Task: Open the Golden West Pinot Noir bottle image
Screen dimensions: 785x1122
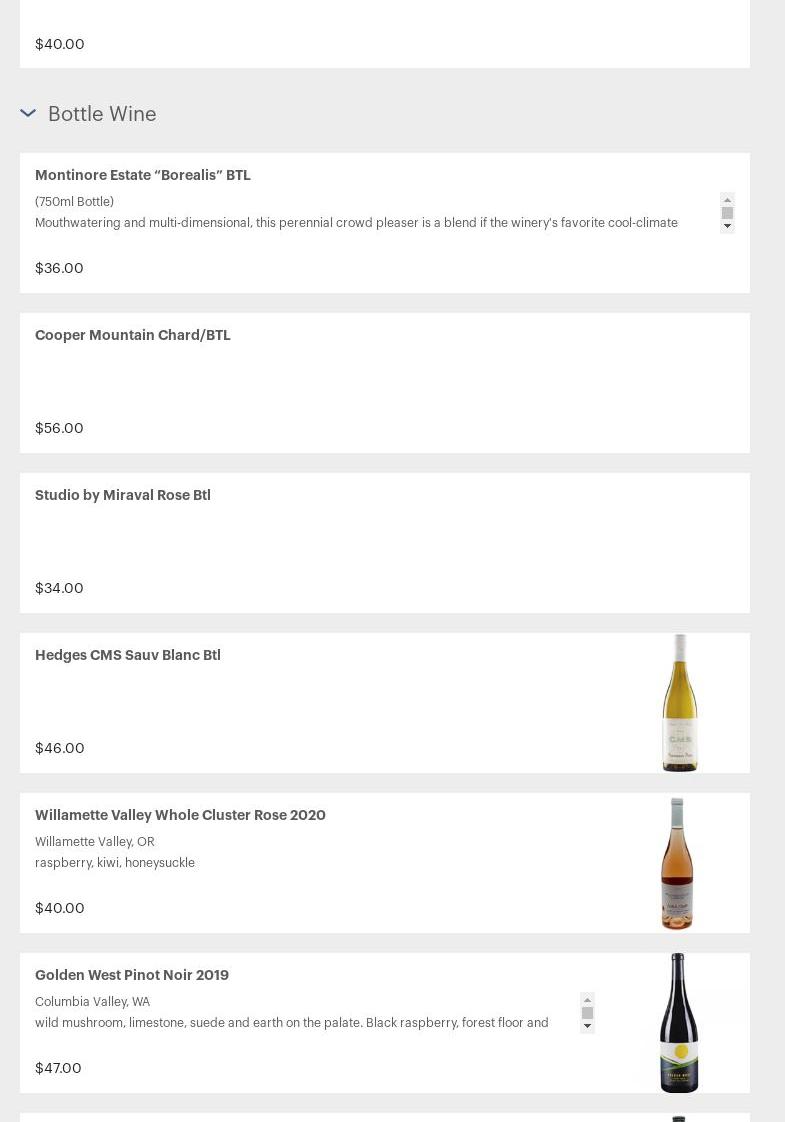Action: point(678,1023)
